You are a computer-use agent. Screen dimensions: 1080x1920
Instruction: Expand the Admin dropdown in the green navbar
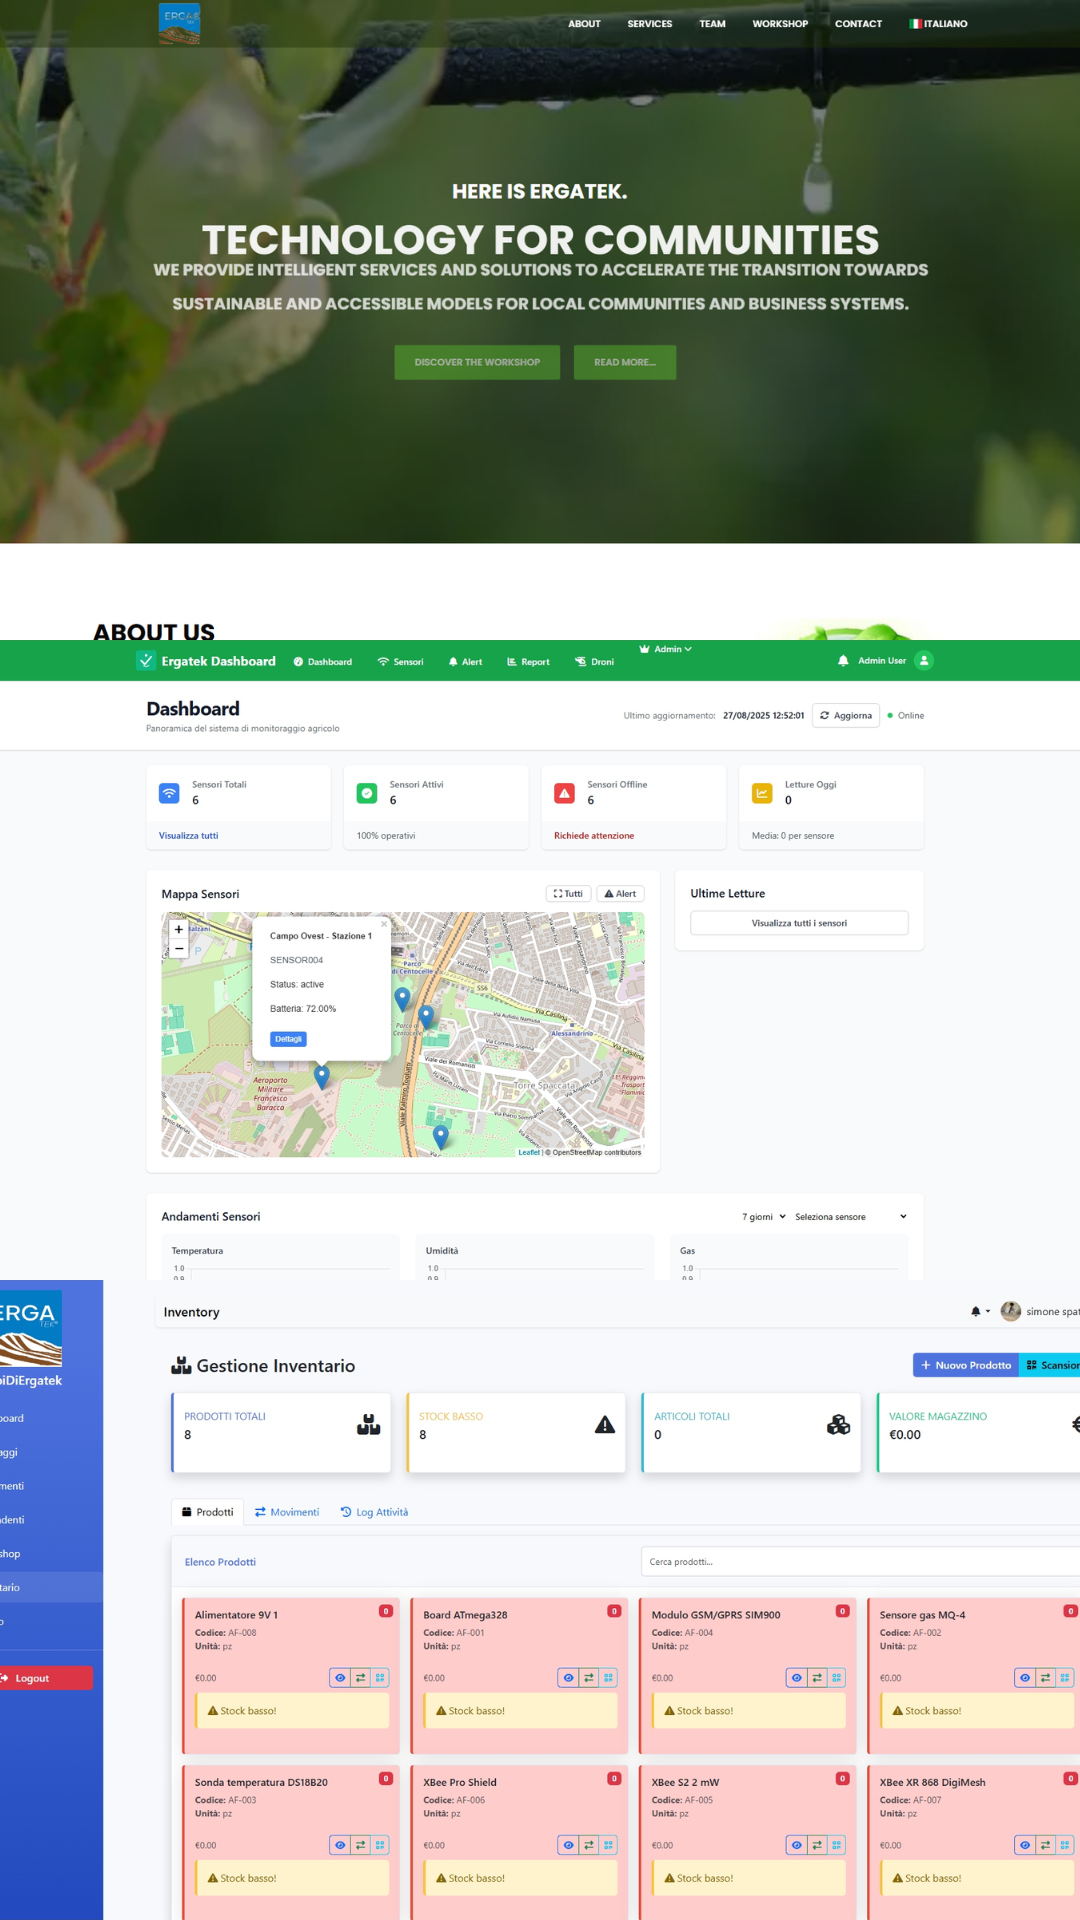[x=666, y=649]
